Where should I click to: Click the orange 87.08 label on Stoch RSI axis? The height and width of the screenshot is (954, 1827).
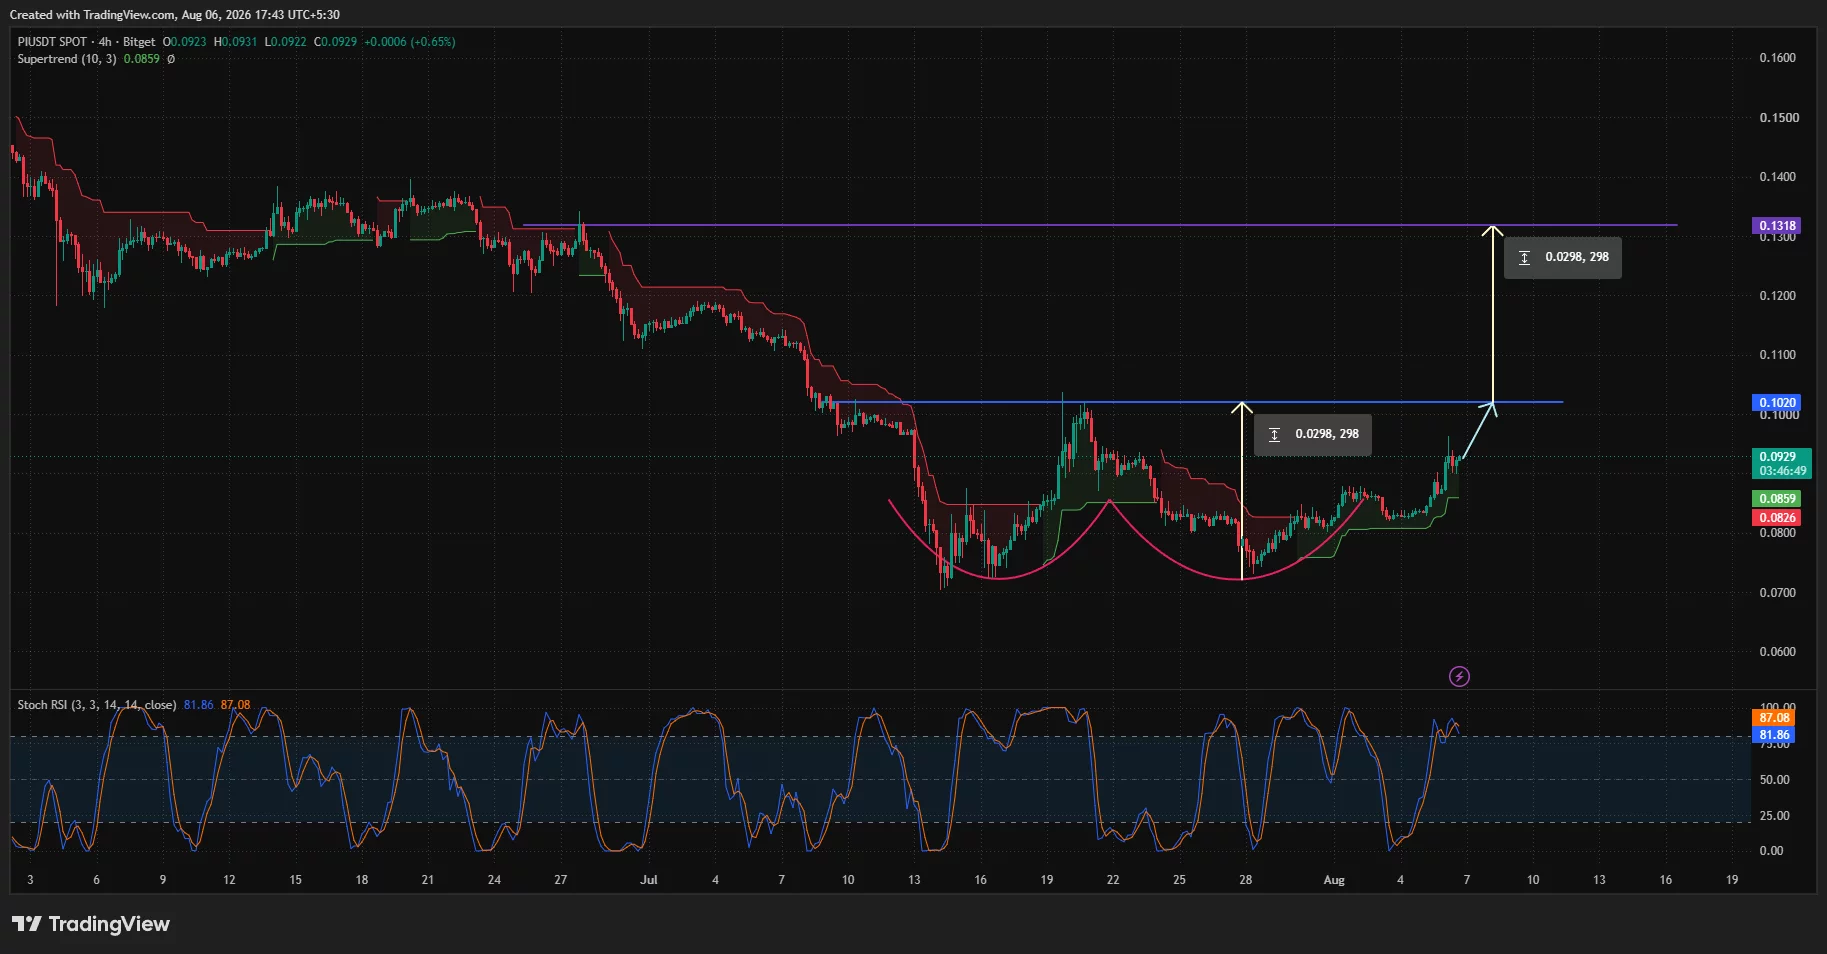pyautogui.click(x=1774, y=718)
